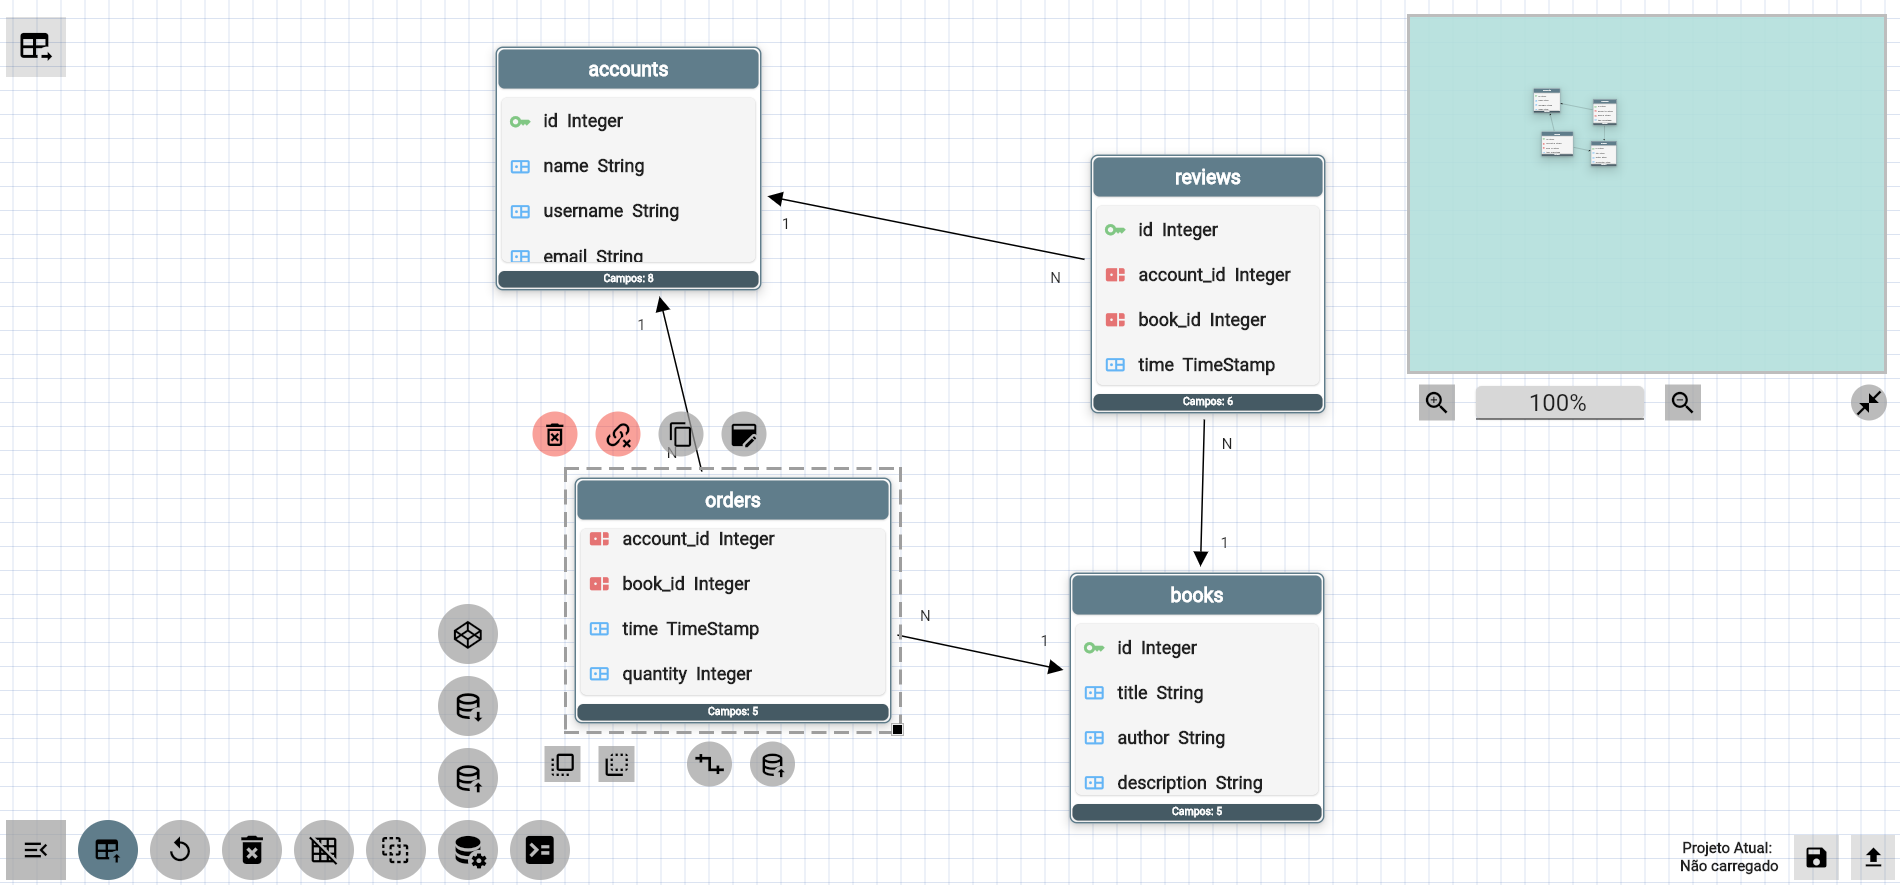
Task: Click the minimap overview panel
Action: coord(1646,194)
